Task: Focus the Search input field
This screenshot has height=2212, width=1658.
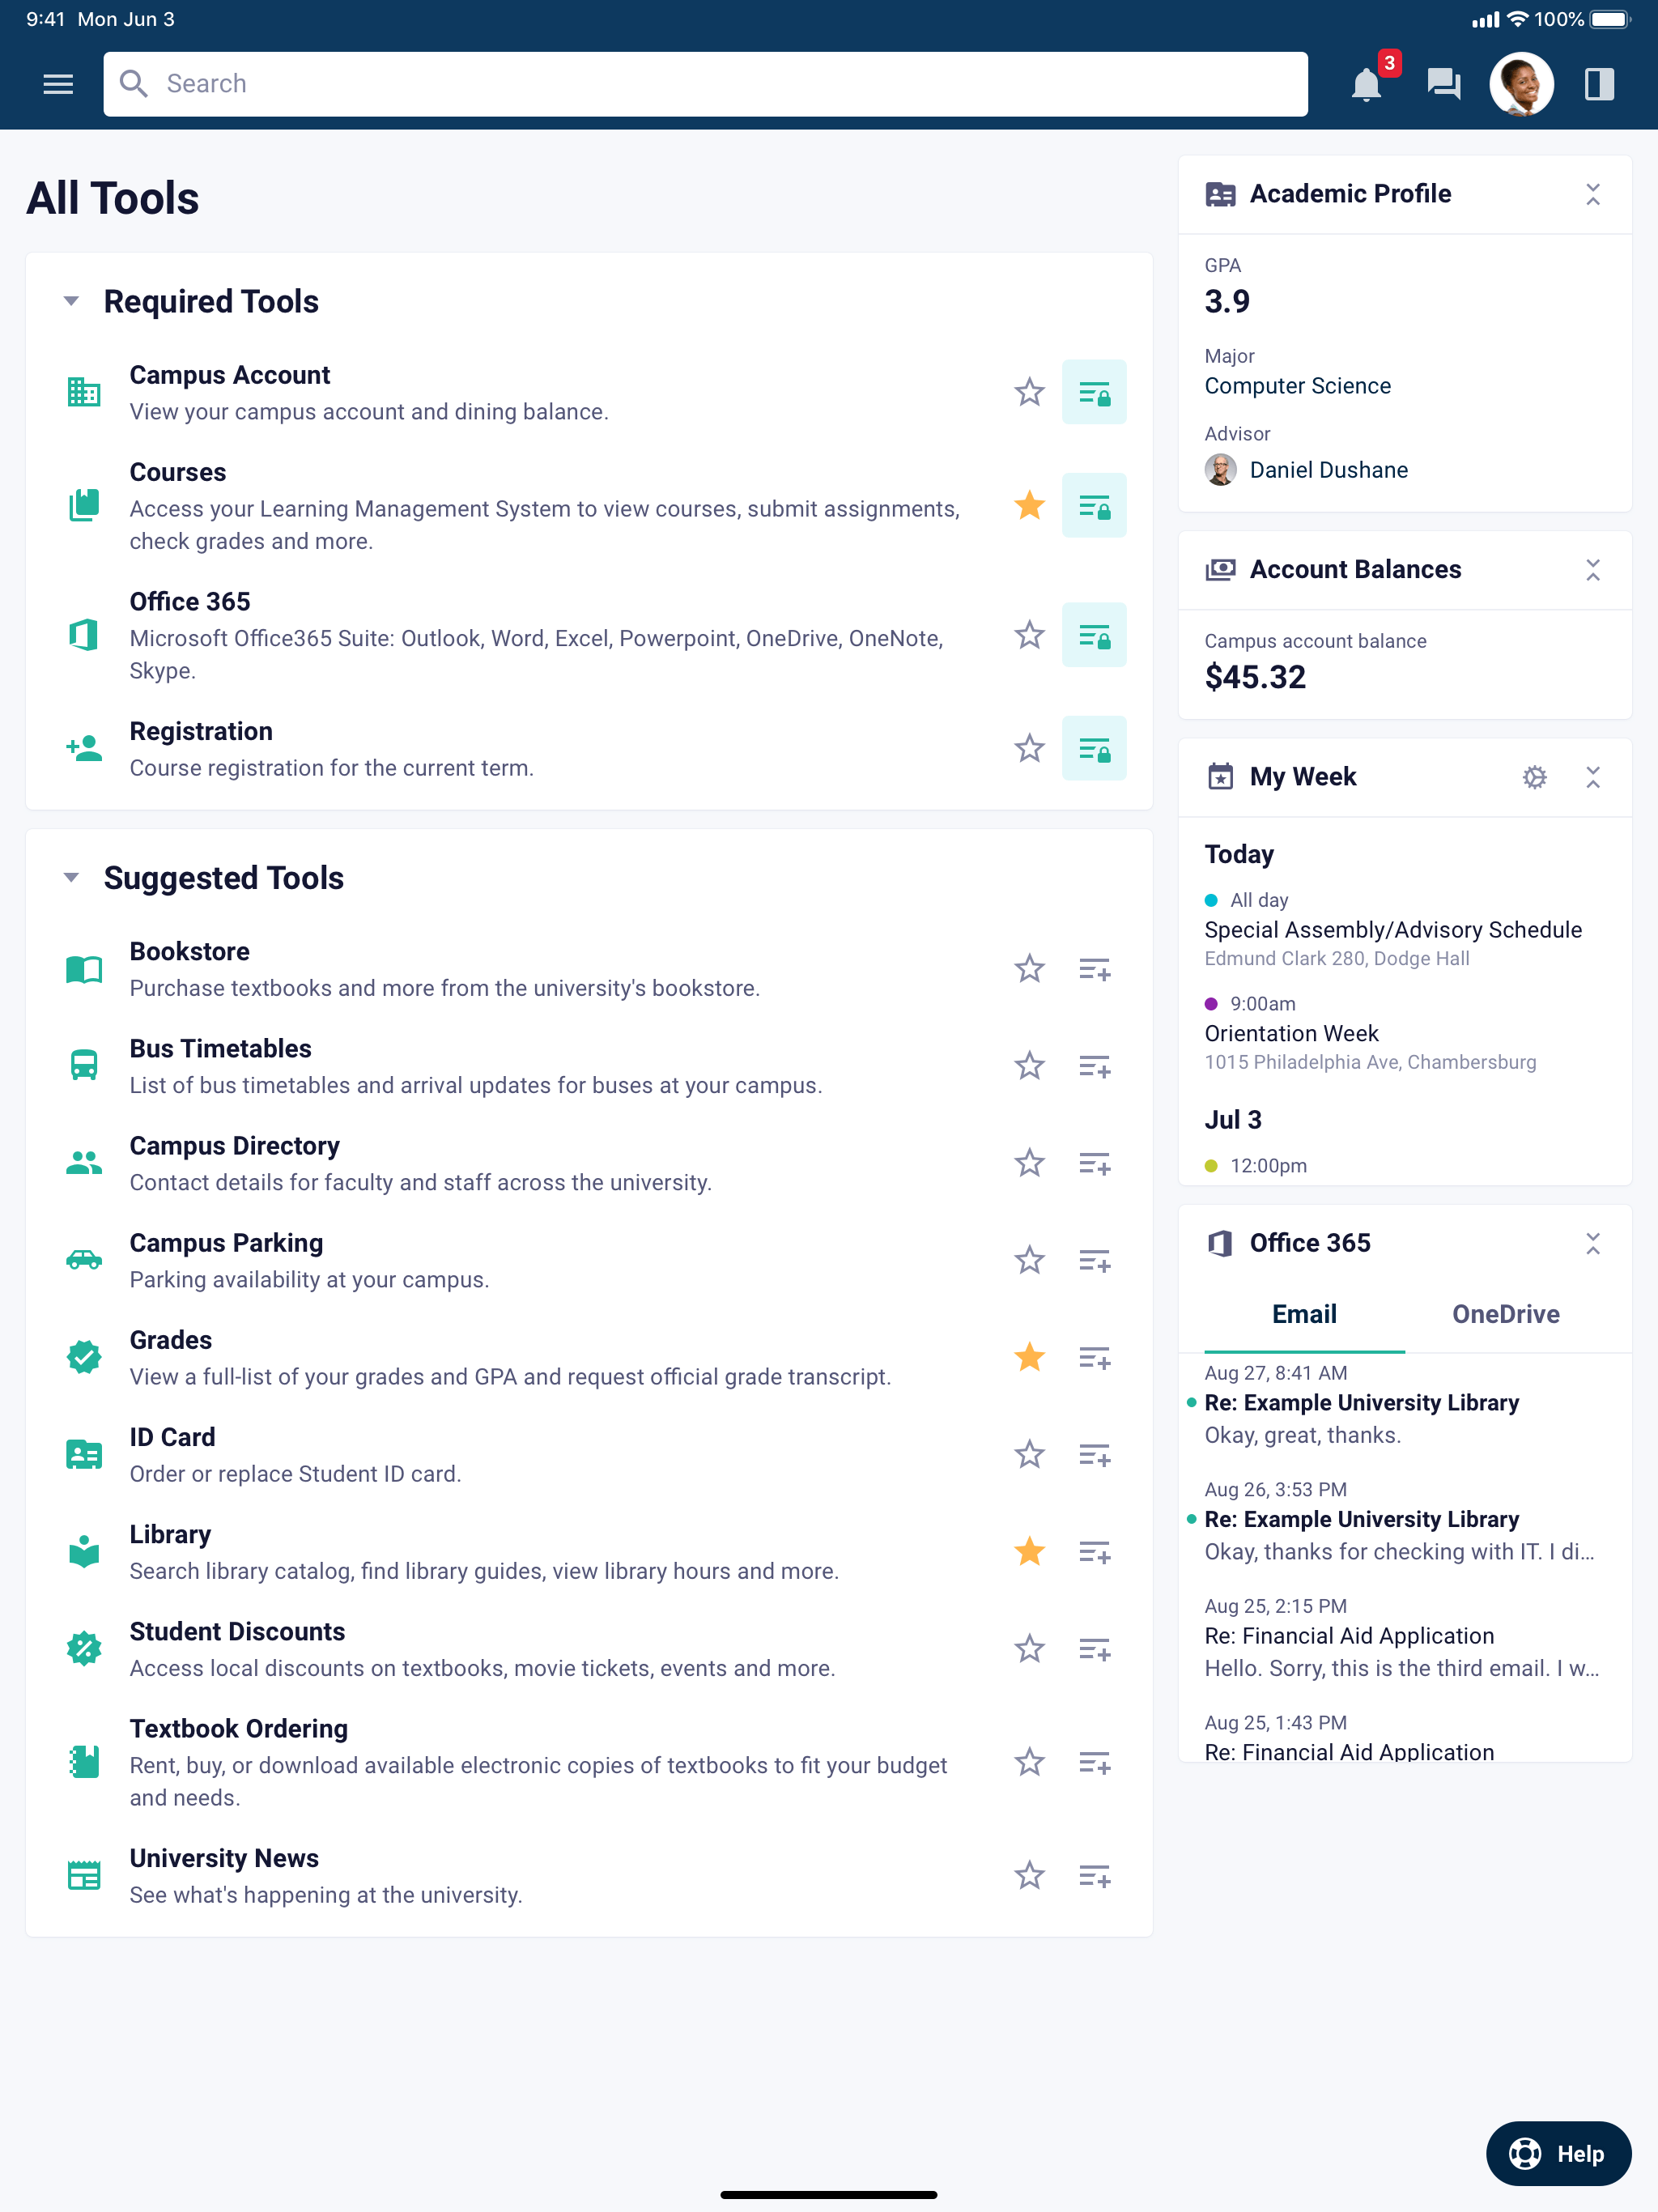Action: (705, 84)
